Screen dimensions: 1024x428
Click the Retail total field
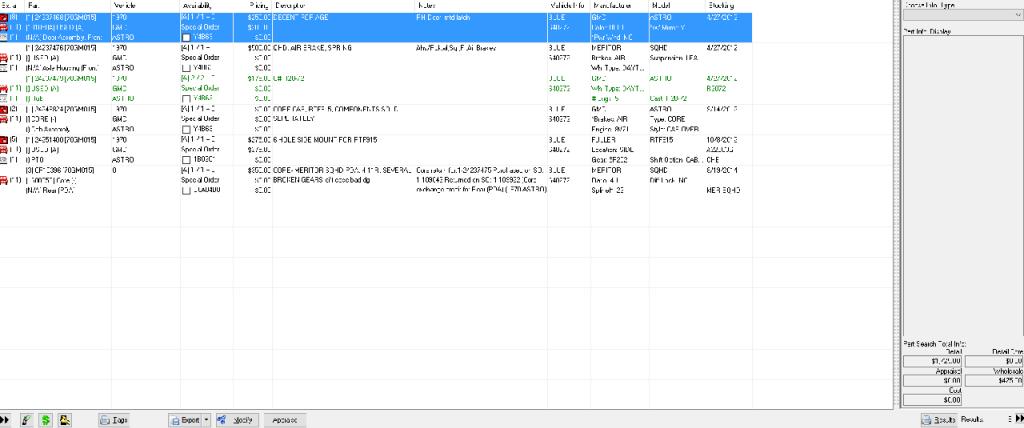[x=932, y=360]
